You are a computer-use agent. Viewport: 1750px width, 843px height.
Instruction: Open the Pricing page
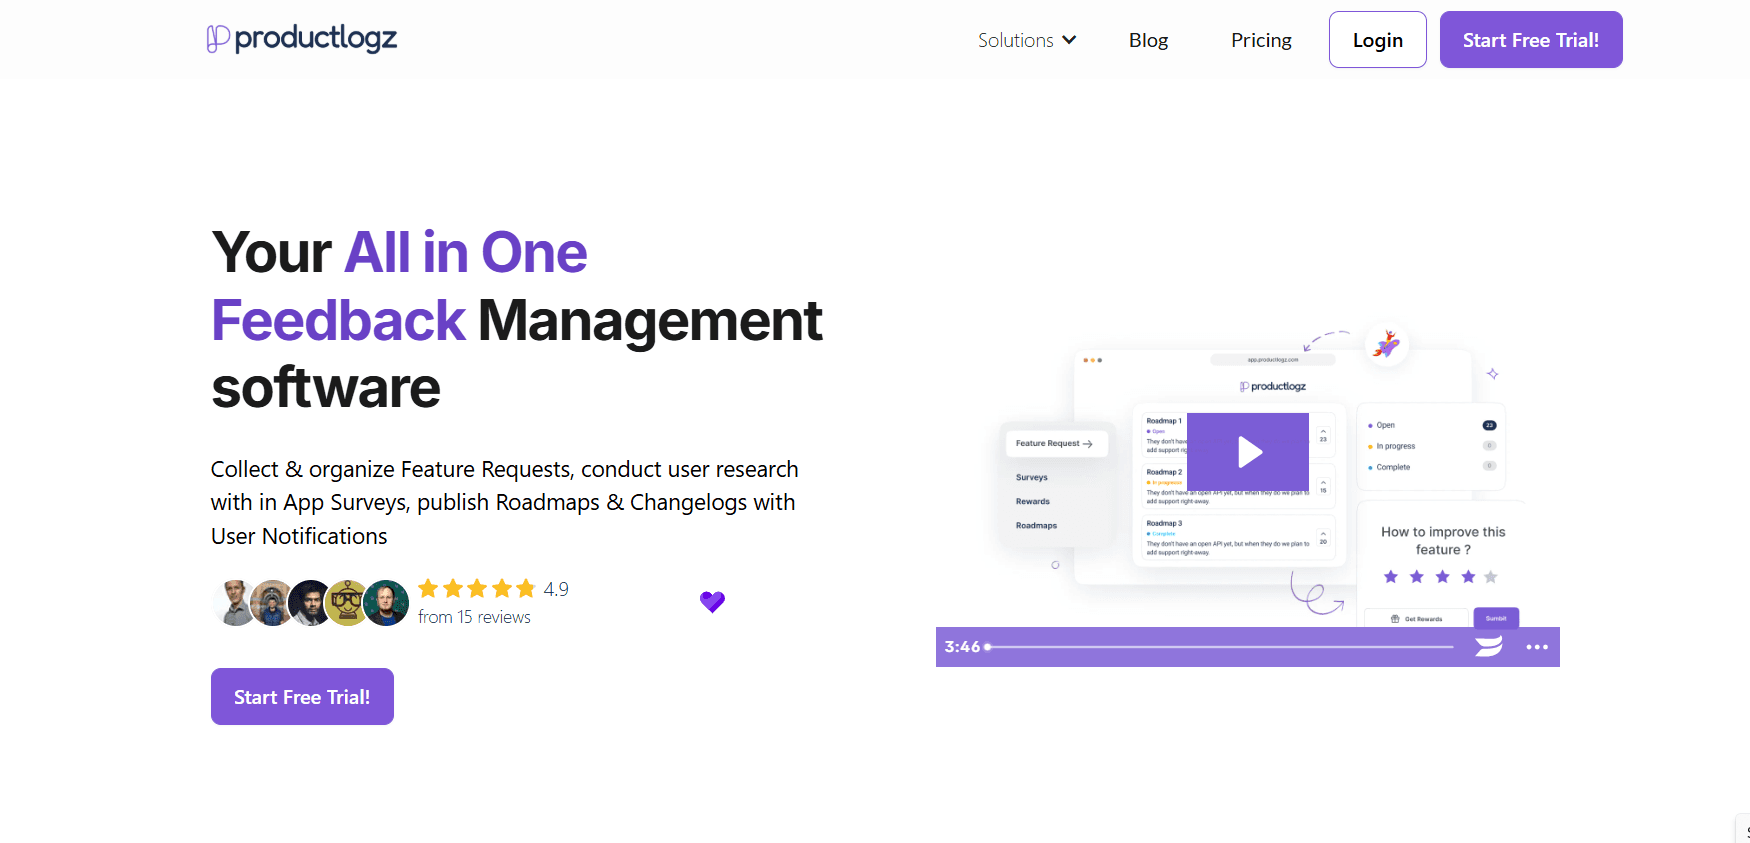(1261, 40)
